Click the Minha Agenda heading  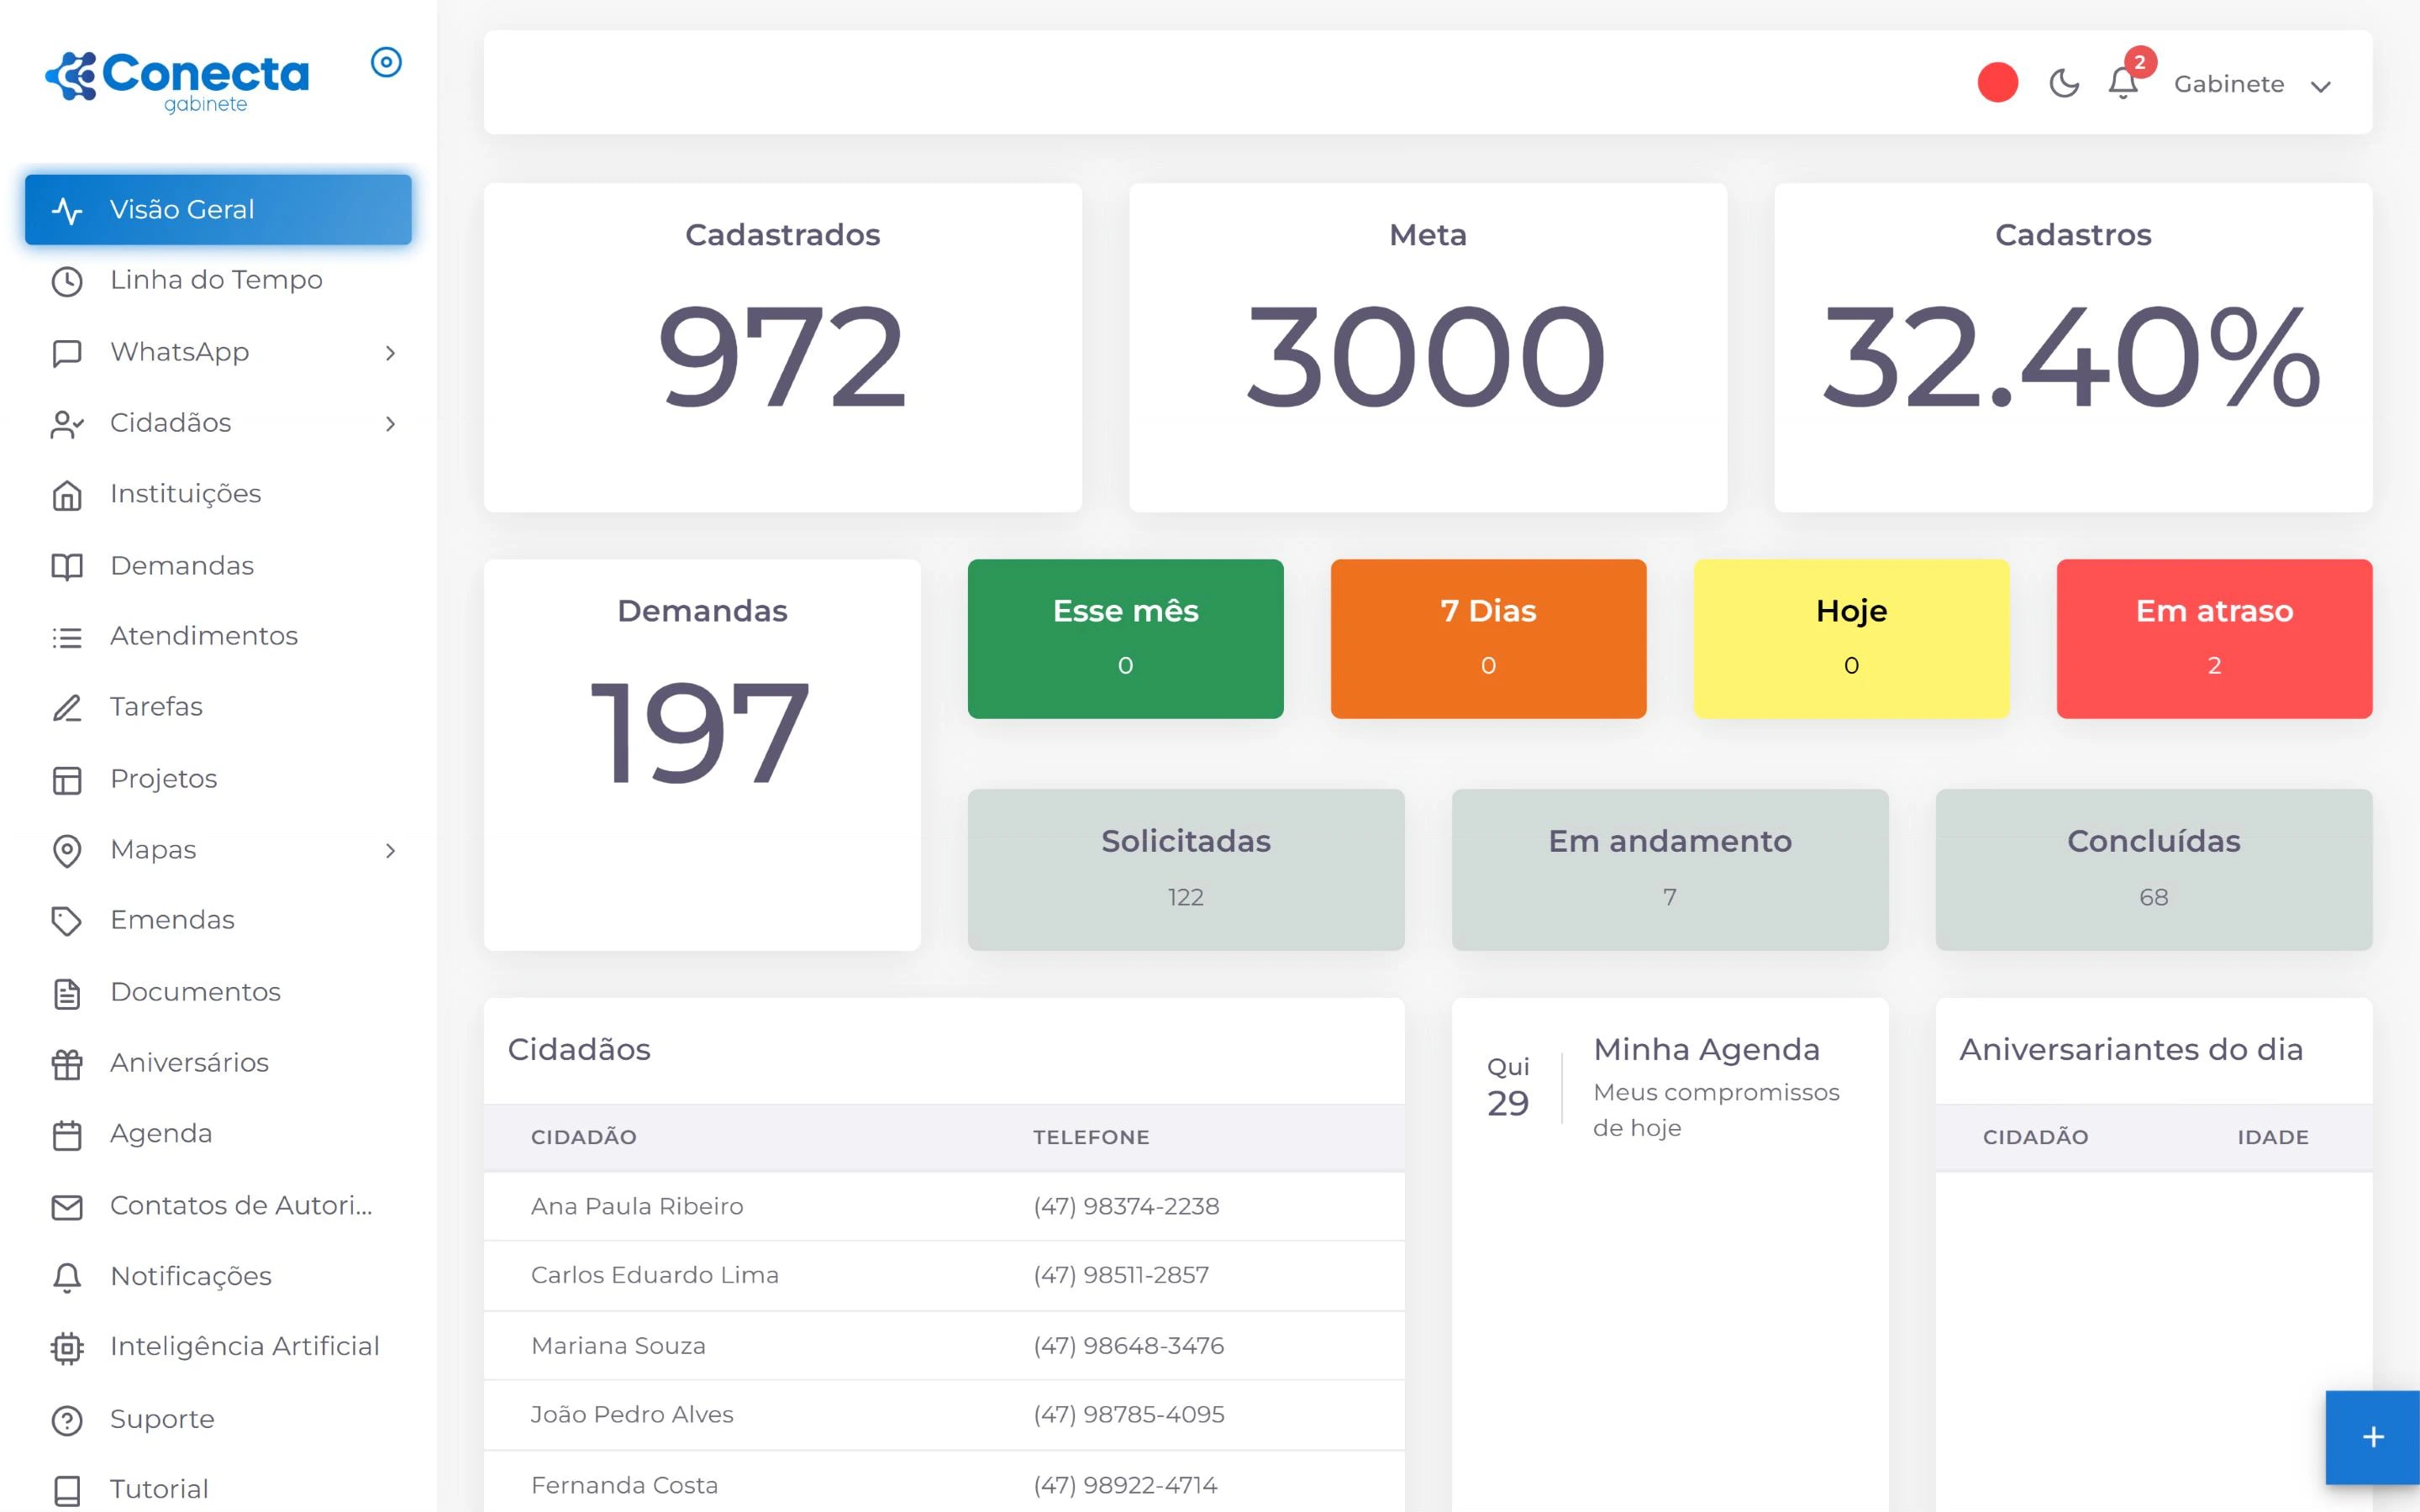(x=1706, y=1050)
